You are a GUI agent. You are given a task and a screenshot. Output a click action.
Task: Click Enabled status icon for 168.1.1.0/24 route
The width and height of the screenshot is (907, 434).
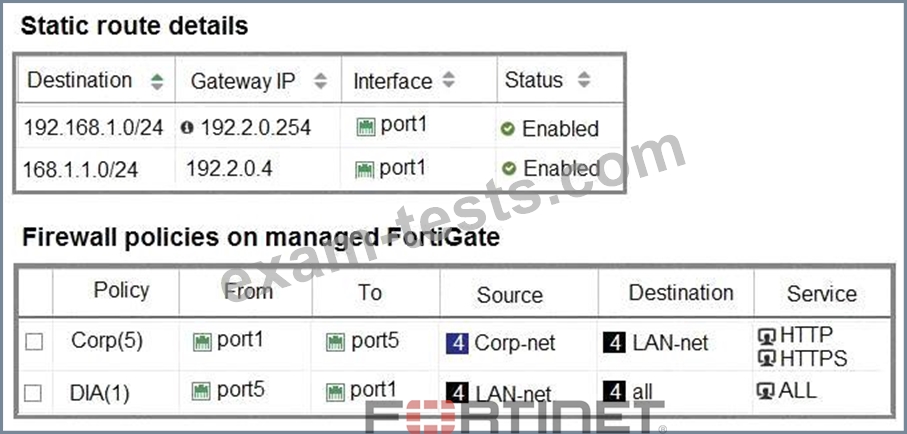click(x=509, y=169)
